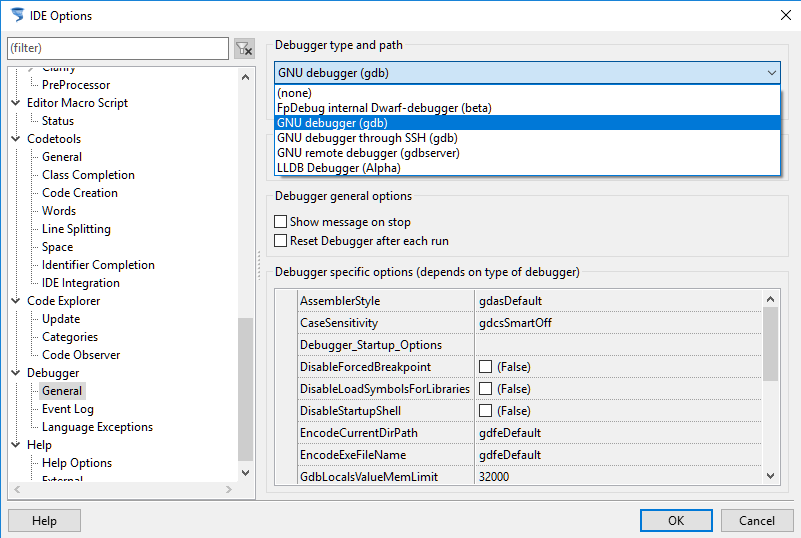Open Code Creation settings
This screenshot has width=801, height=538.
[80, 193]
